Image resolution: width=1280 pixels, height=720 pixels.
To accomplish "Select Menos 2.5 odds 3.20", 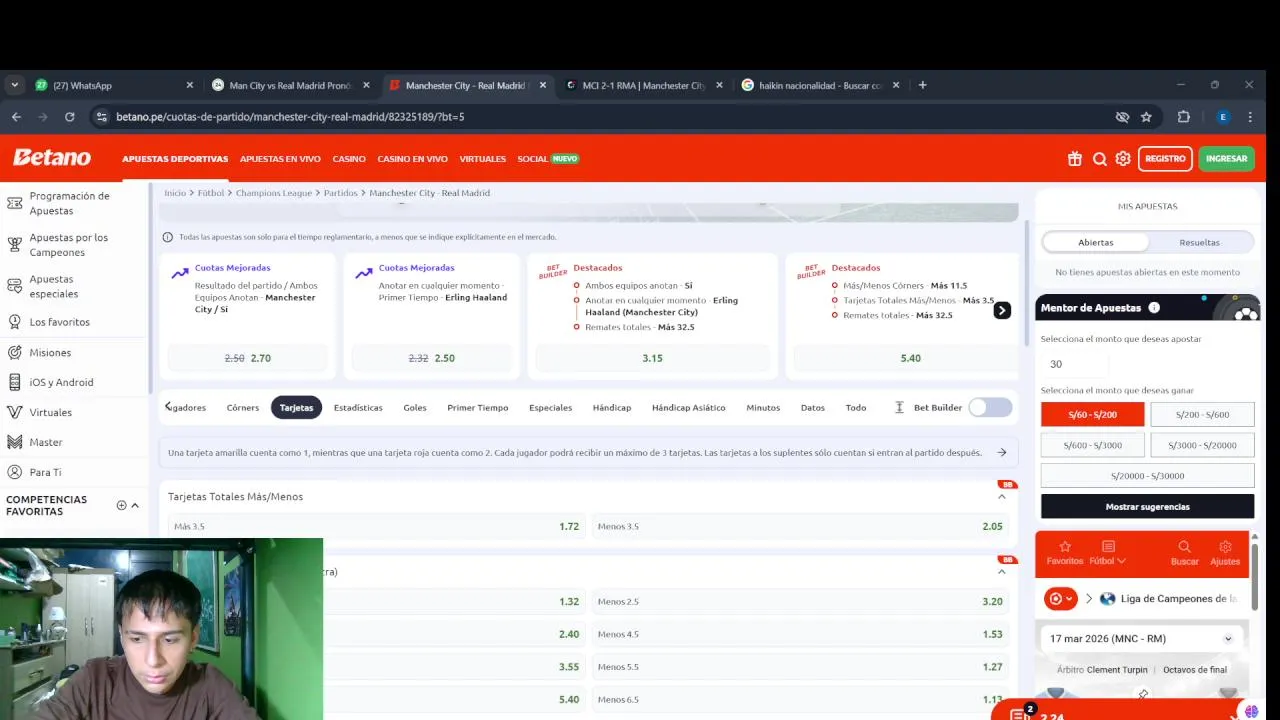I will tap(800, 601).
